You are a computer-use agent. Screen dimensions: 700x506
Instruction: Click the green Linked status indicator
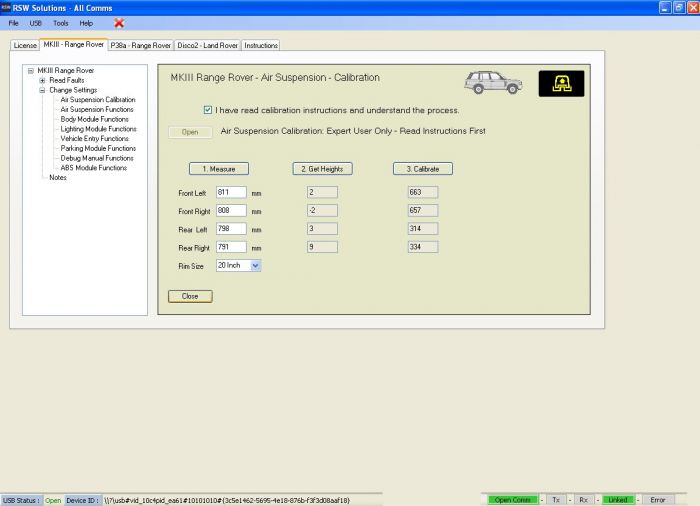coord(618,500)
